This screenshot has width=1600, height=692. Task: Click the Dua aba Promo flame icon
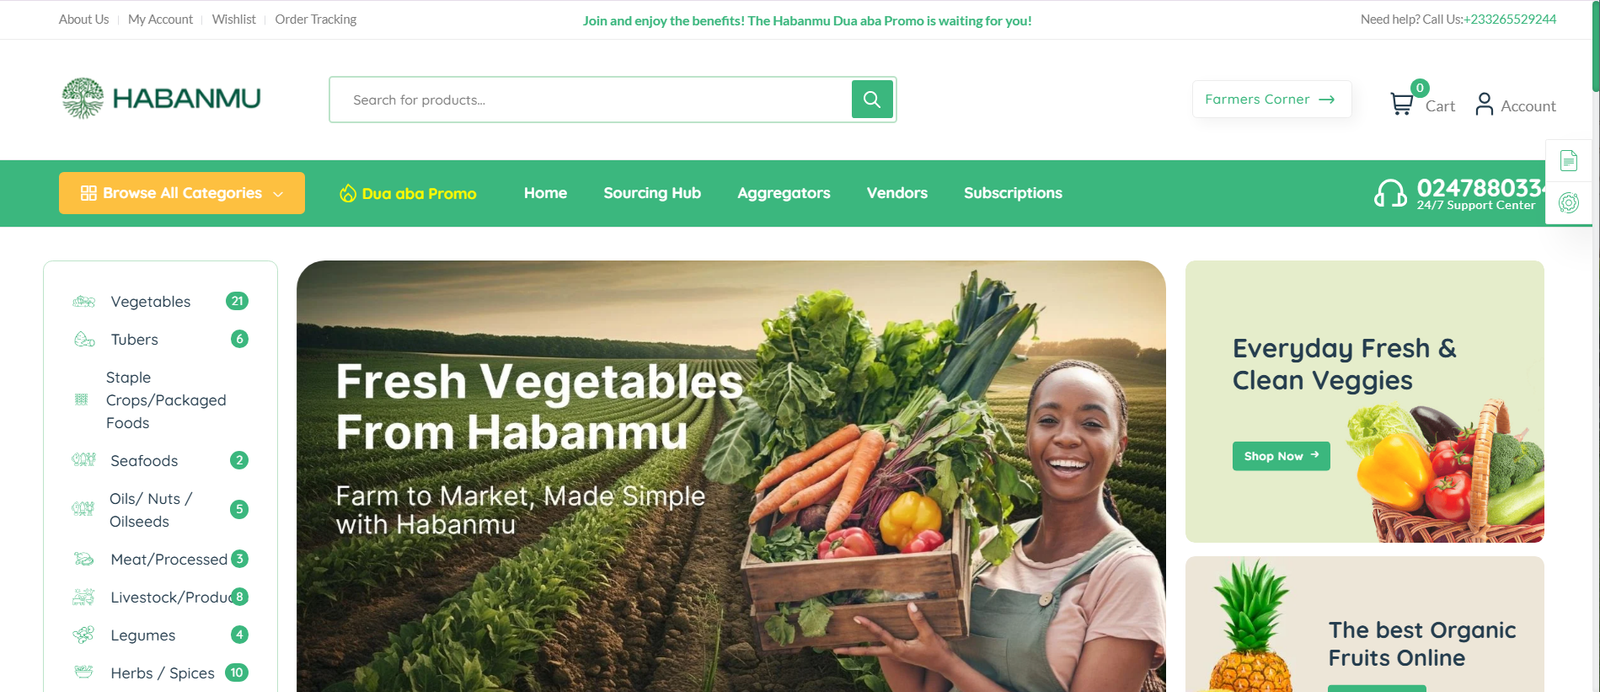348,193
